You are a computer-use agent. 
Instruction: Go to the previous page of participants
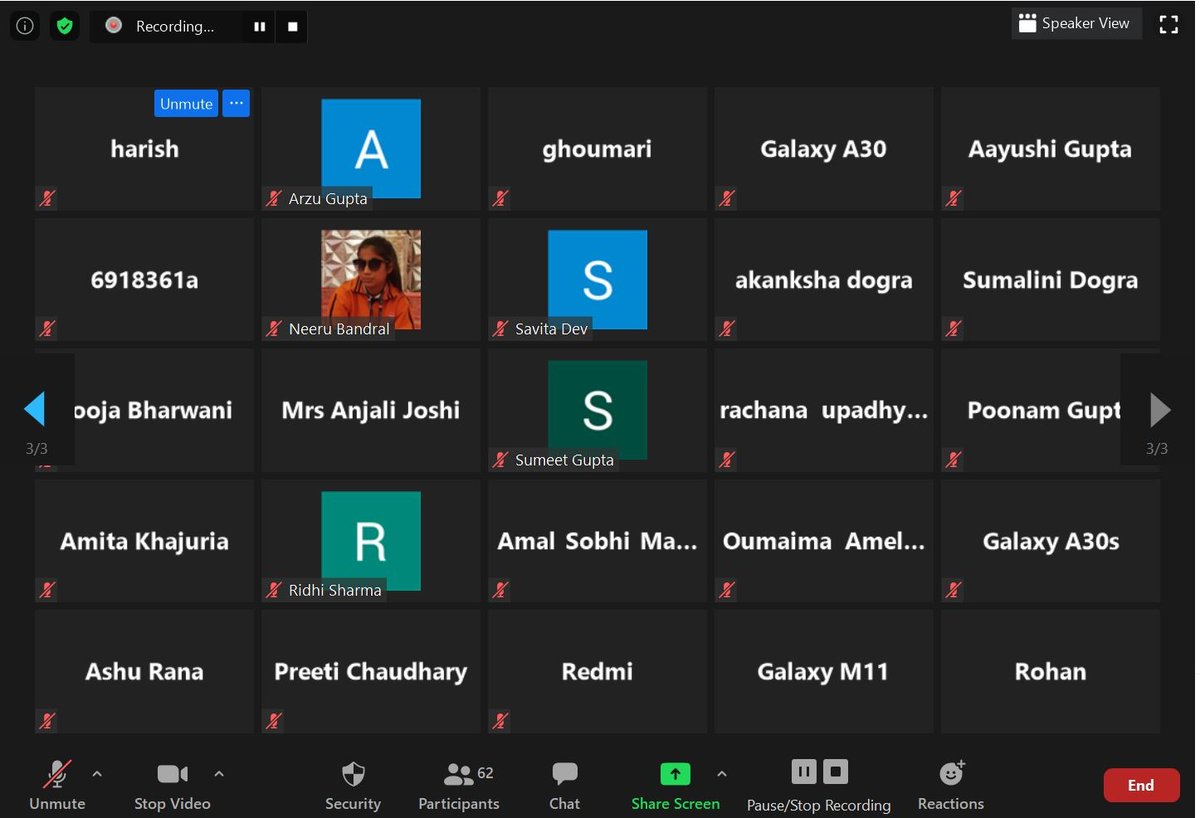[x=35, y=410]
